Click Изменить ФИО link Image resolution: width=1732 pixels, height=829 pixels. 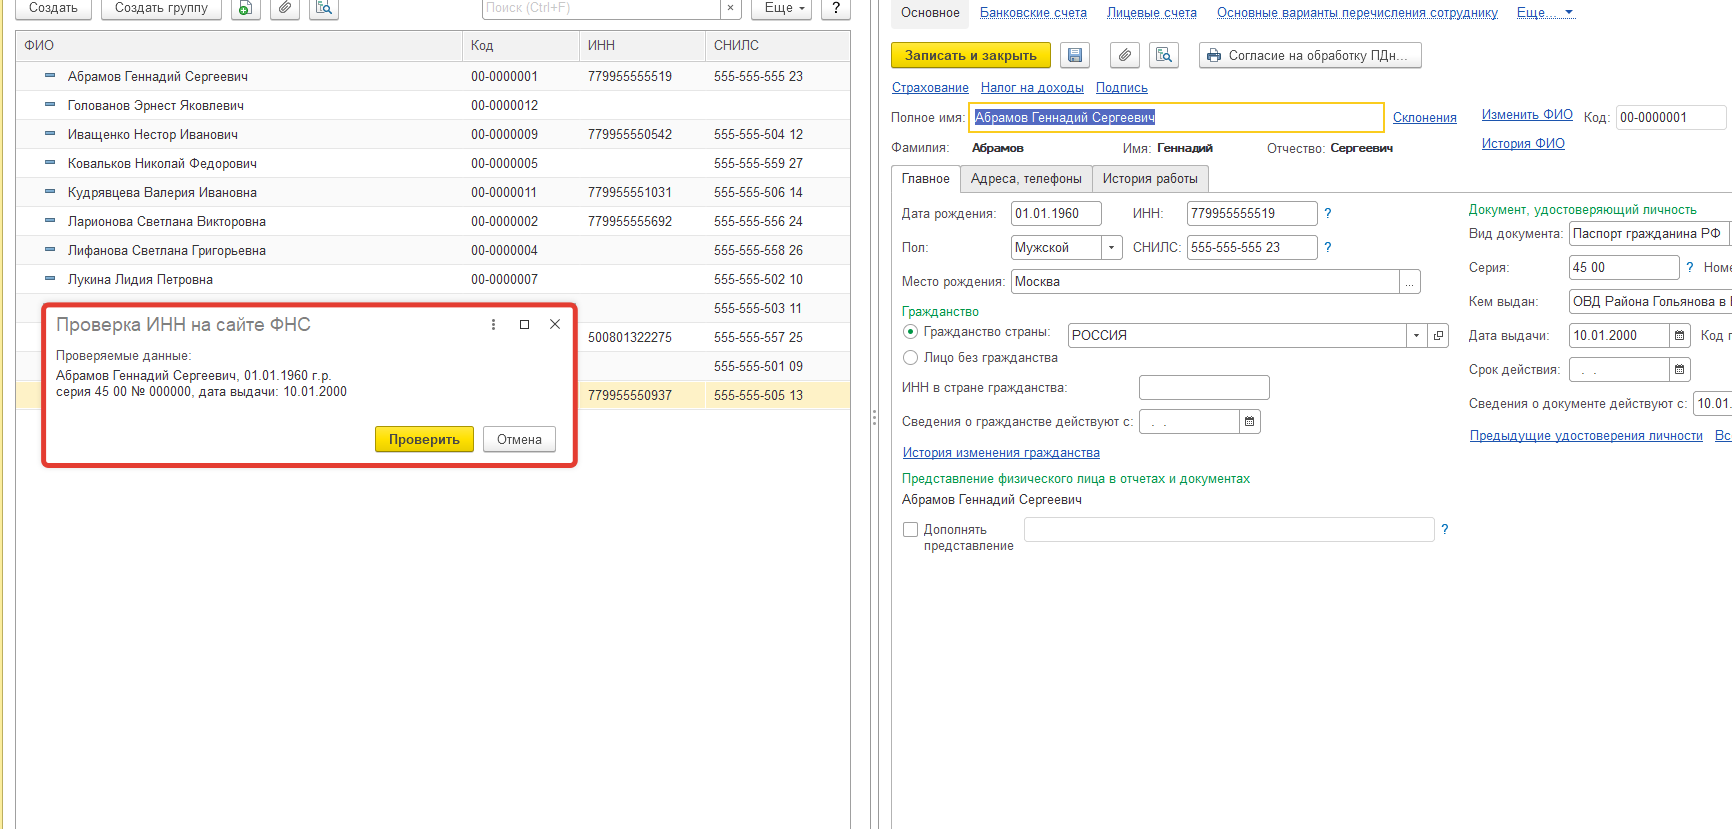[1527, 114]
